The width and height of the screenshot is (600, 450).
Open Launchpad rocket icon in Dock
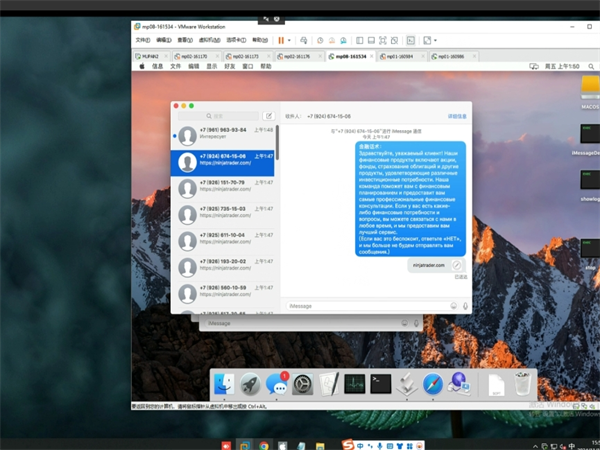250,383
